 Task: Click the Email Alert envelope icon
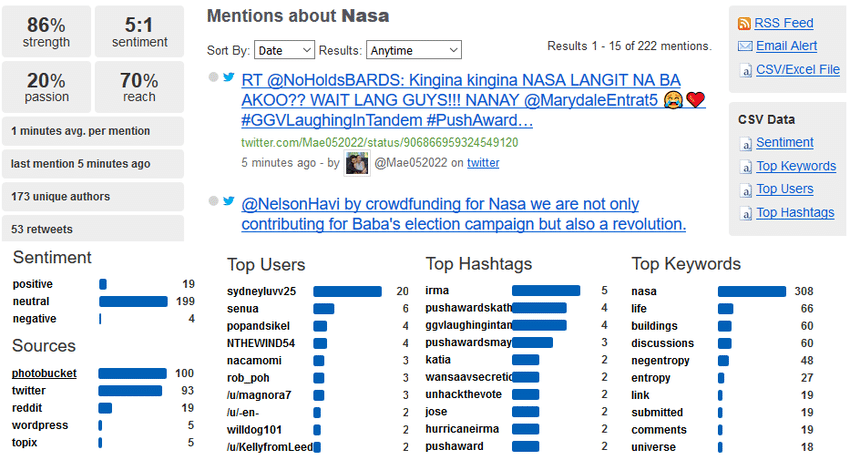tap(745, 46)
